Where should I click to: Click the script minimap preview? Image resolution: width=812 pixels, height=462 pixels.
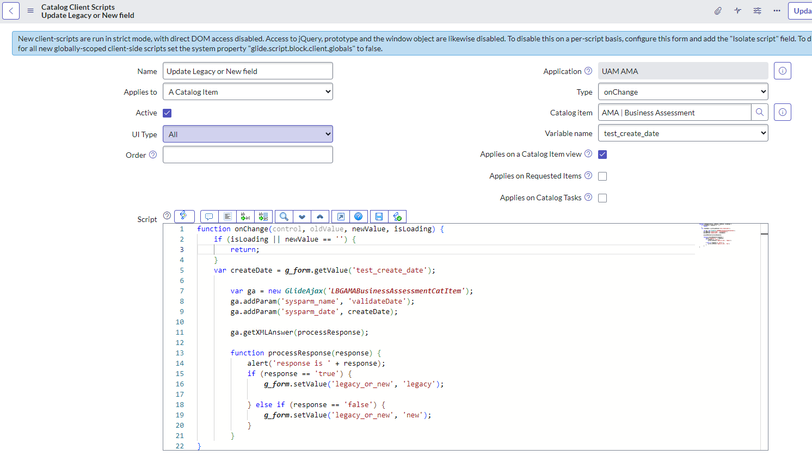[x=717, y=234]
